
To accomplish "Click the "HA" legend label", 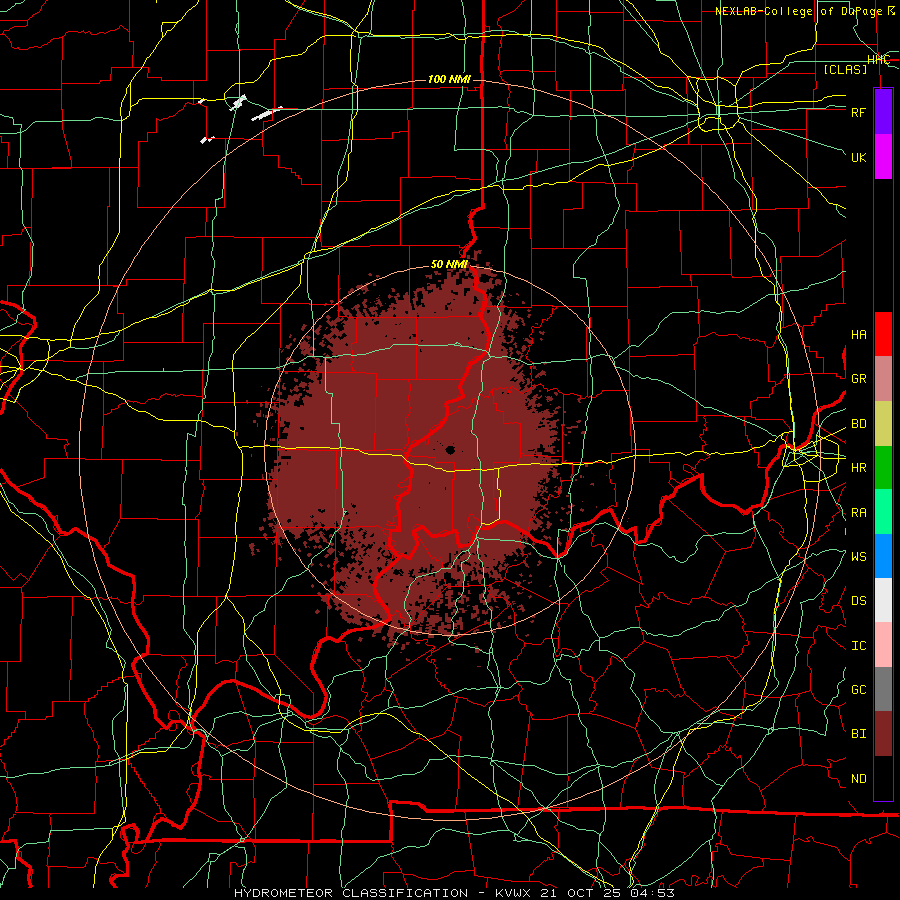I will (858, 334).
